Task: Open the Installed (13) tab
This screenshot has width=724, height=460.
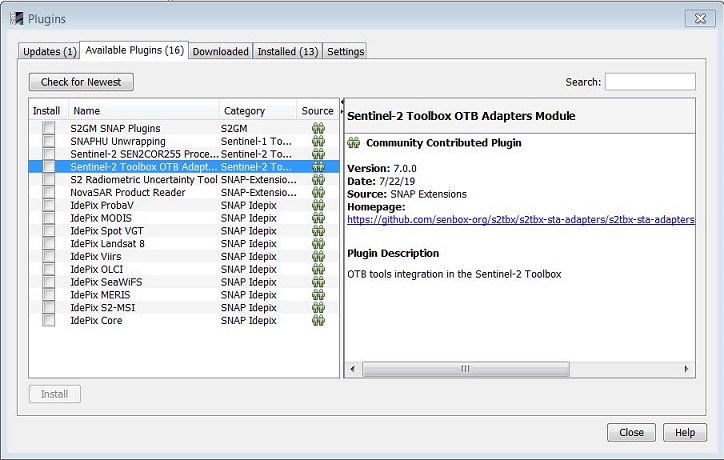Action: [x=288, y=51]
